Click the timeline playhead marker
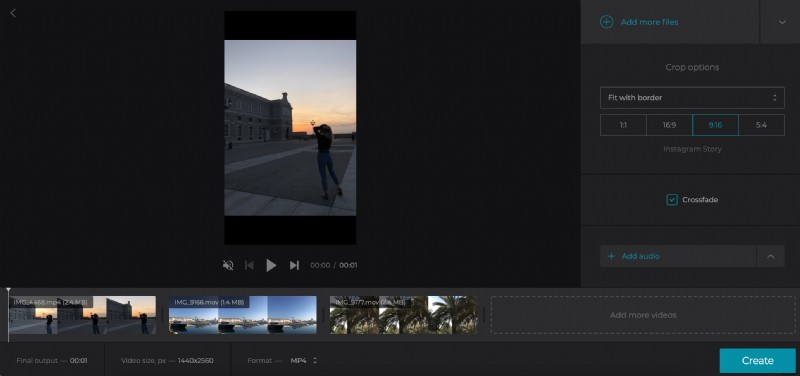 pos(8,290)
